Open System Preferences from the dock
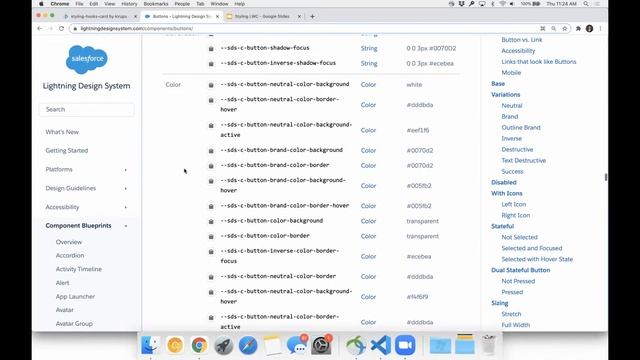The height and width of the screenshot is (360, 640). pyautogui.click(x=322, y=345)
